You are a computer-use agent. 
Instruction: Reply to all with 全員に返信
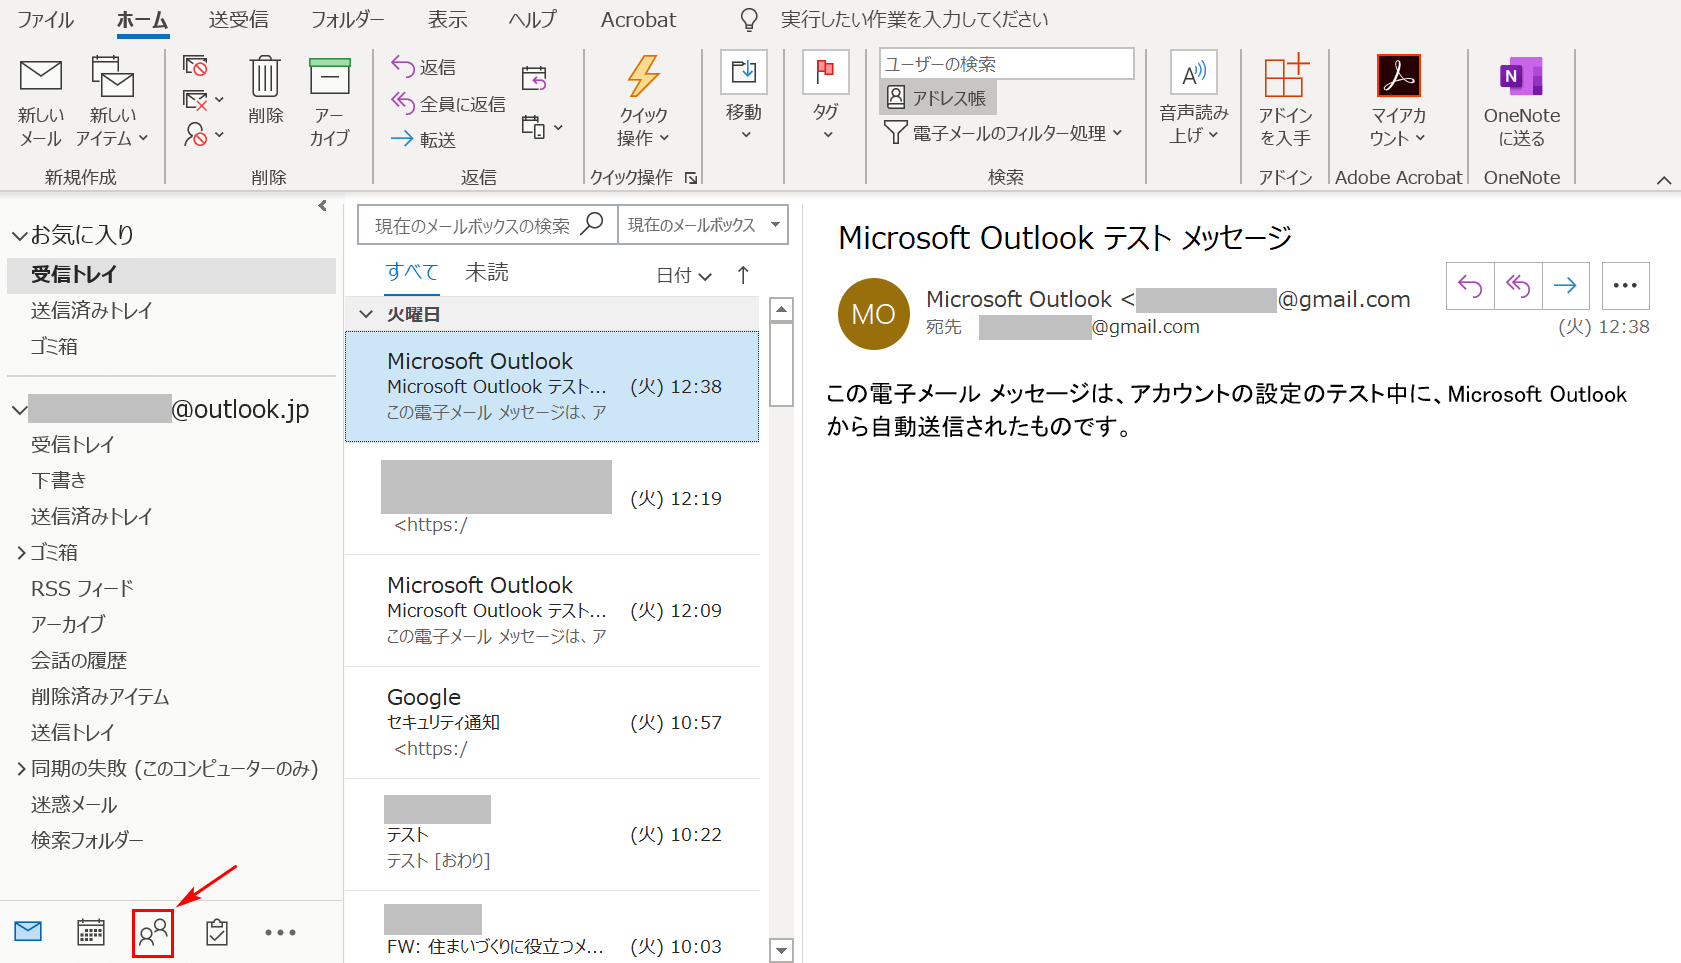[x=448, y=103]
